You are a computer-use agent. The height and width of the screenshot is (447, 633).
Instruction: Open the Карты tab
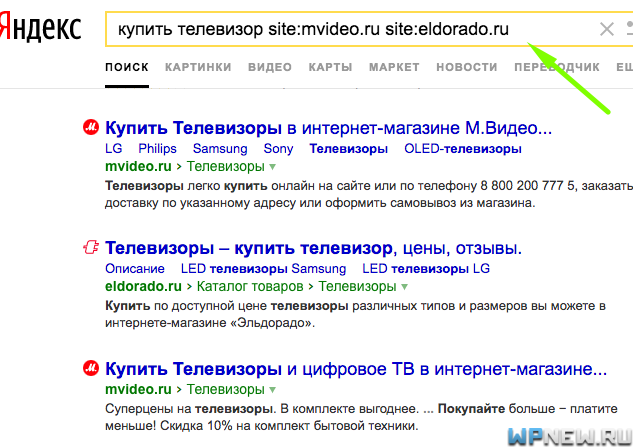coord(330,67)
